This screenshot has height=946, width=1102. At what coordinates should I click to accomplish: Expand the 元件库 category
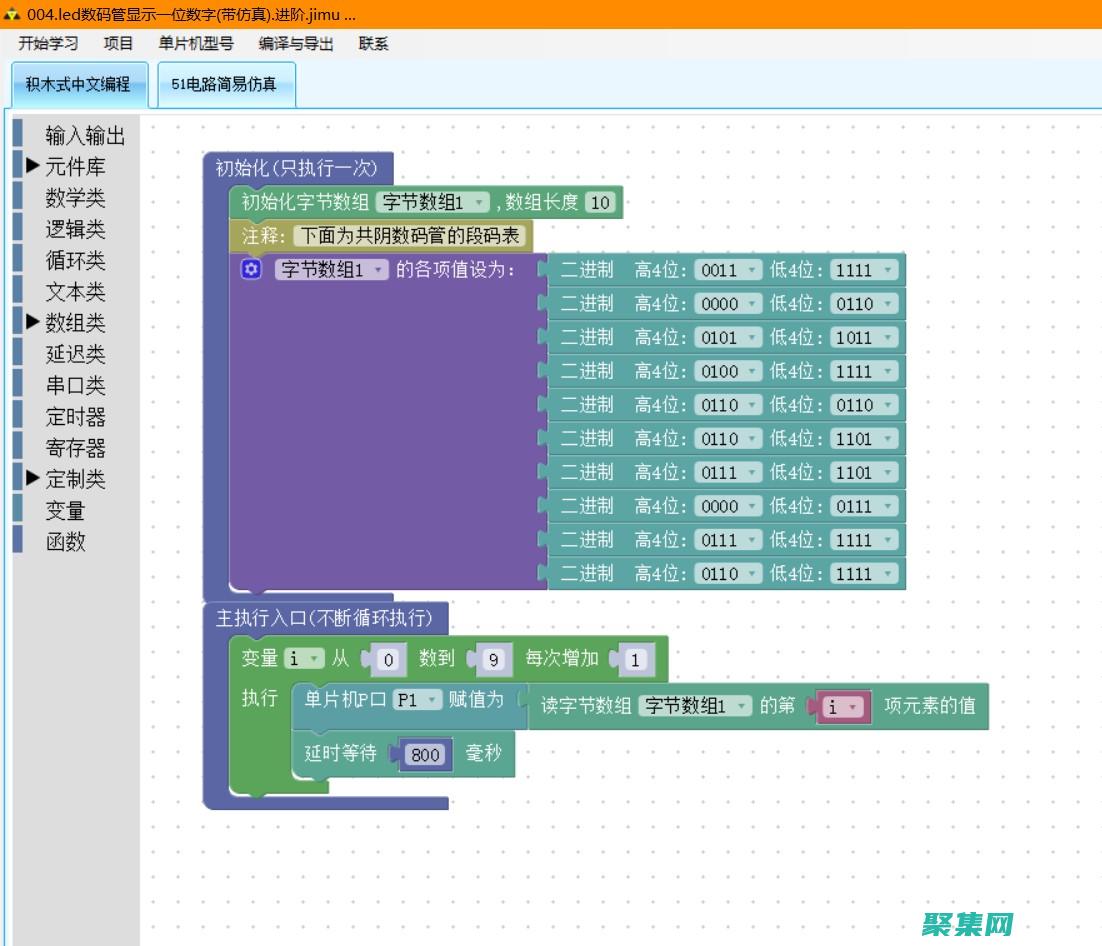[x=33, y=166]
